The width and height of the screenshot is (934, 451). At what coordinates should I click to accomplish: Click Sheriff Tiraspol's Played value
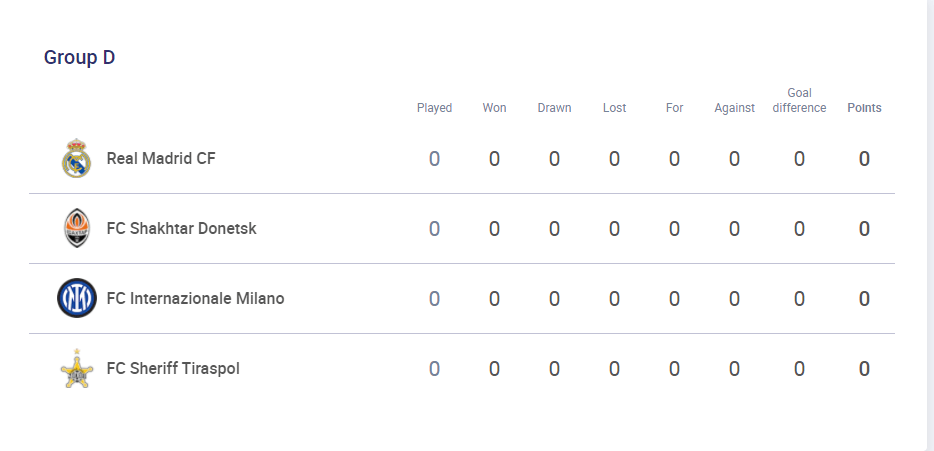pyautogui.click(x=434, y=369)
